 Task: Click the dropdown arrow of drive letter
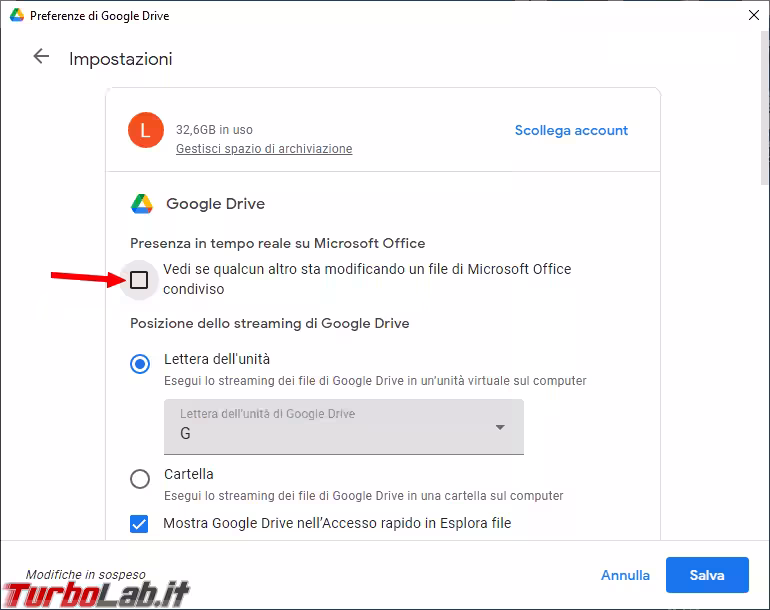(500, 428)
